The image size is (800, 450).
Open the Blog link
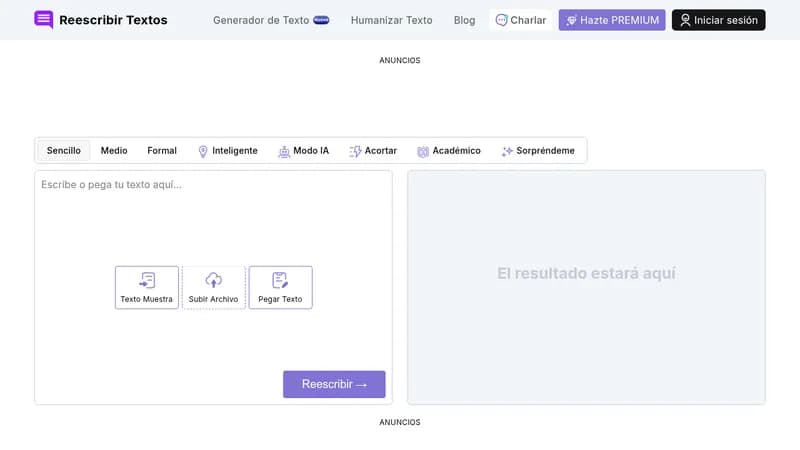click(464, 20)
